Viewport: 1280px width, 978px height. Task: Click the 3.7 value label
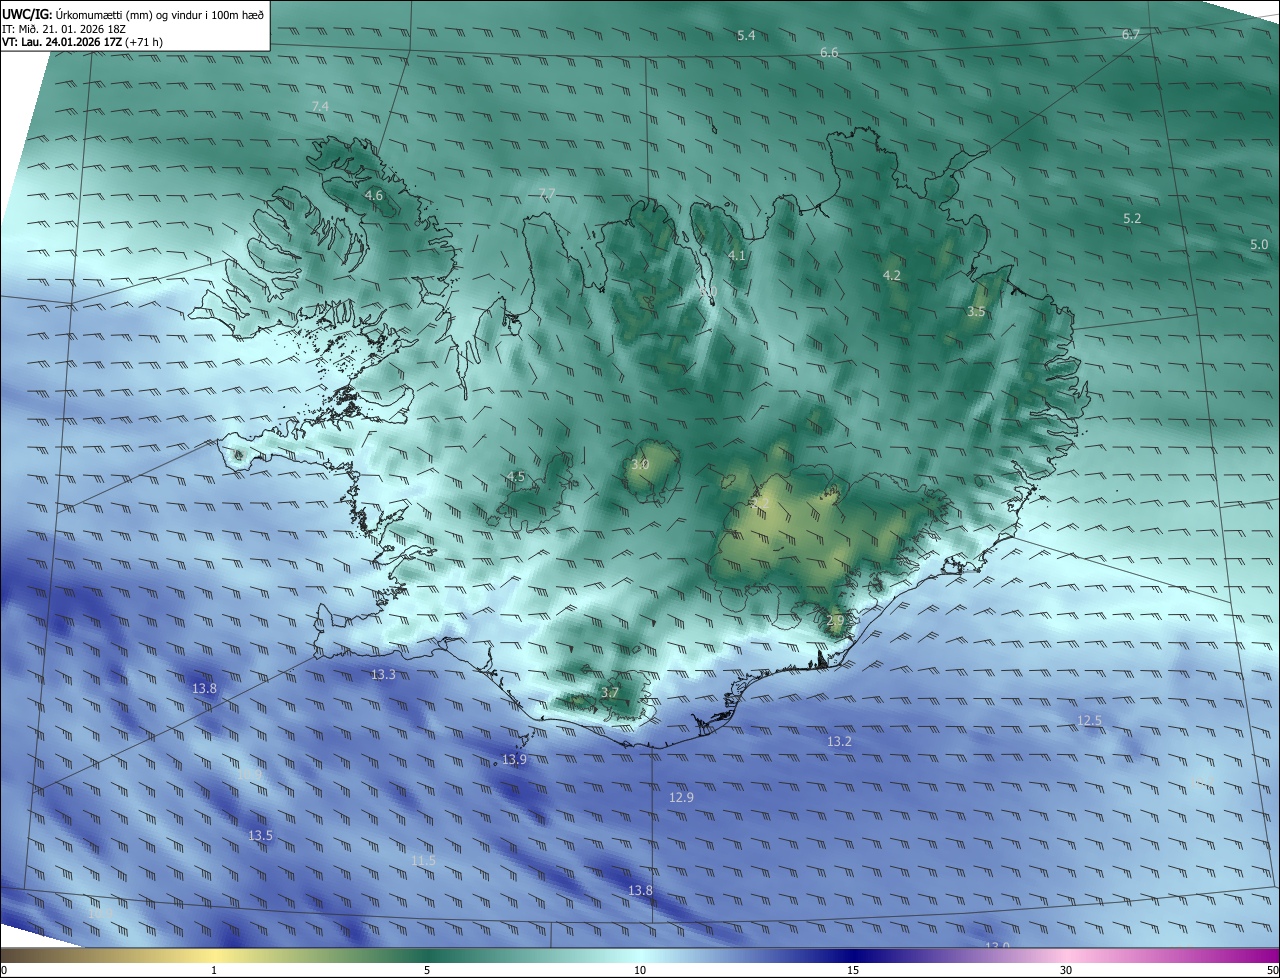click(610, 692)
